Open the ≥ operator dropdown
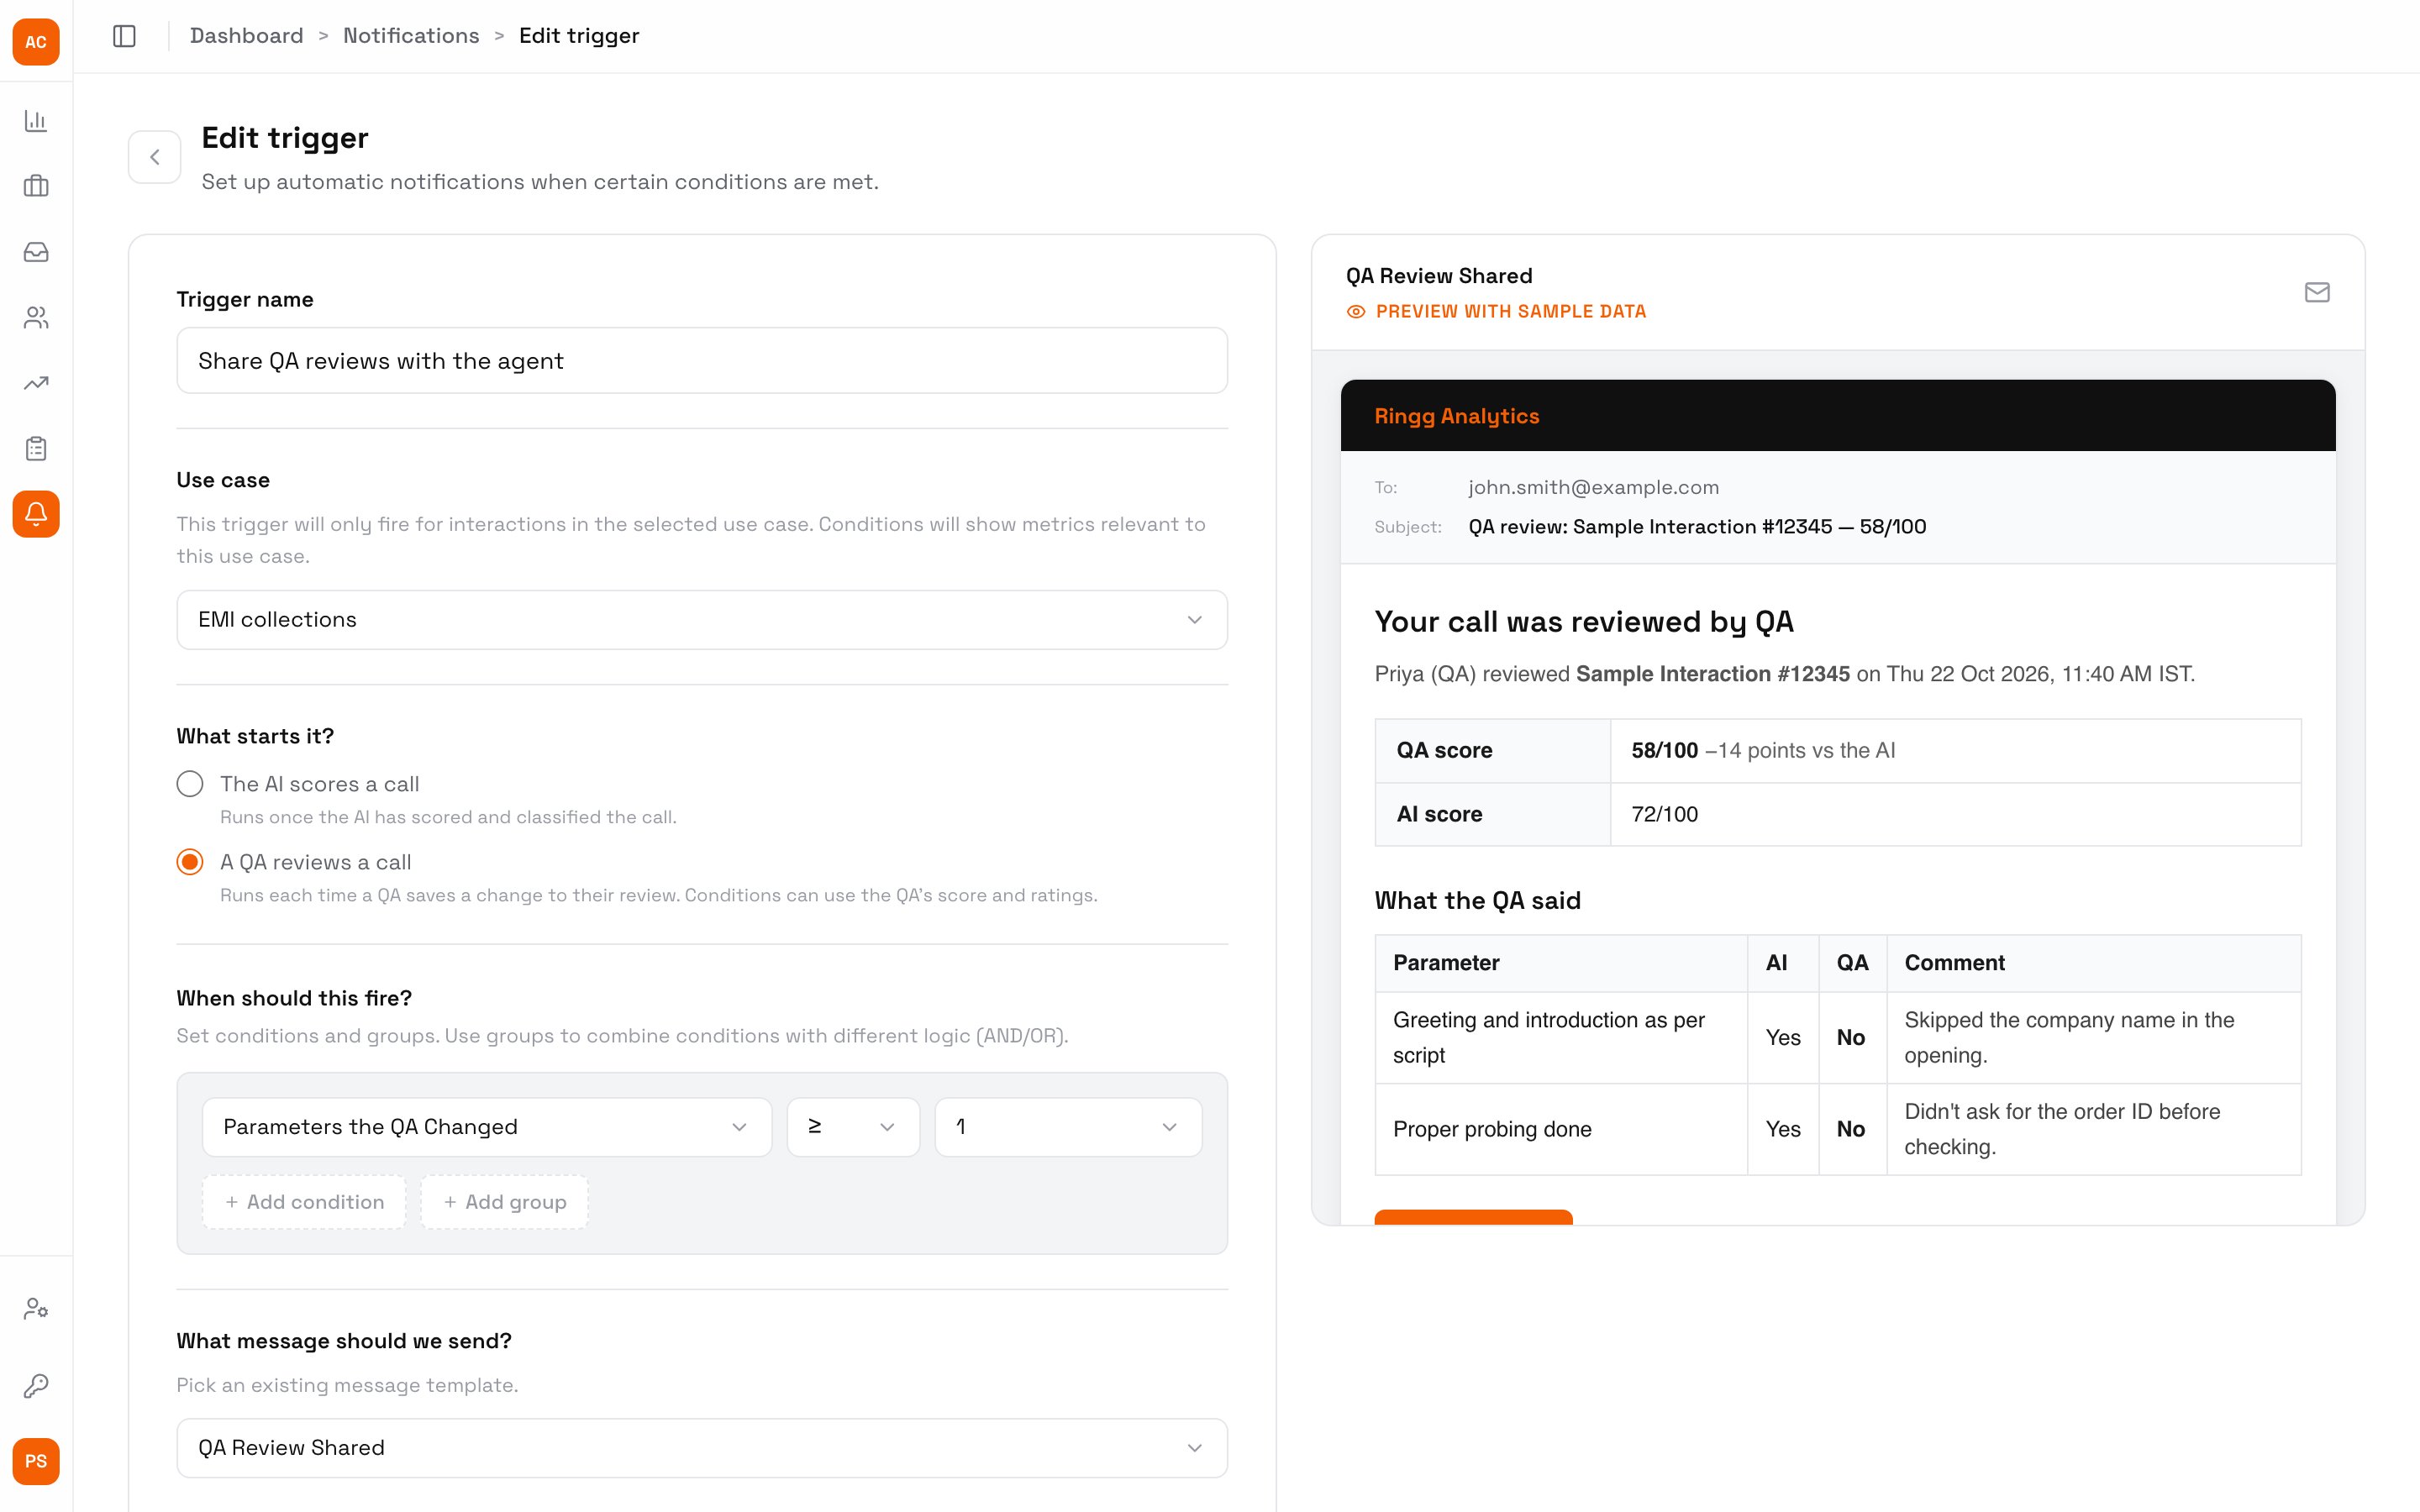Viewport: 2420px width, 1512px height. (x=853, y=1127)
